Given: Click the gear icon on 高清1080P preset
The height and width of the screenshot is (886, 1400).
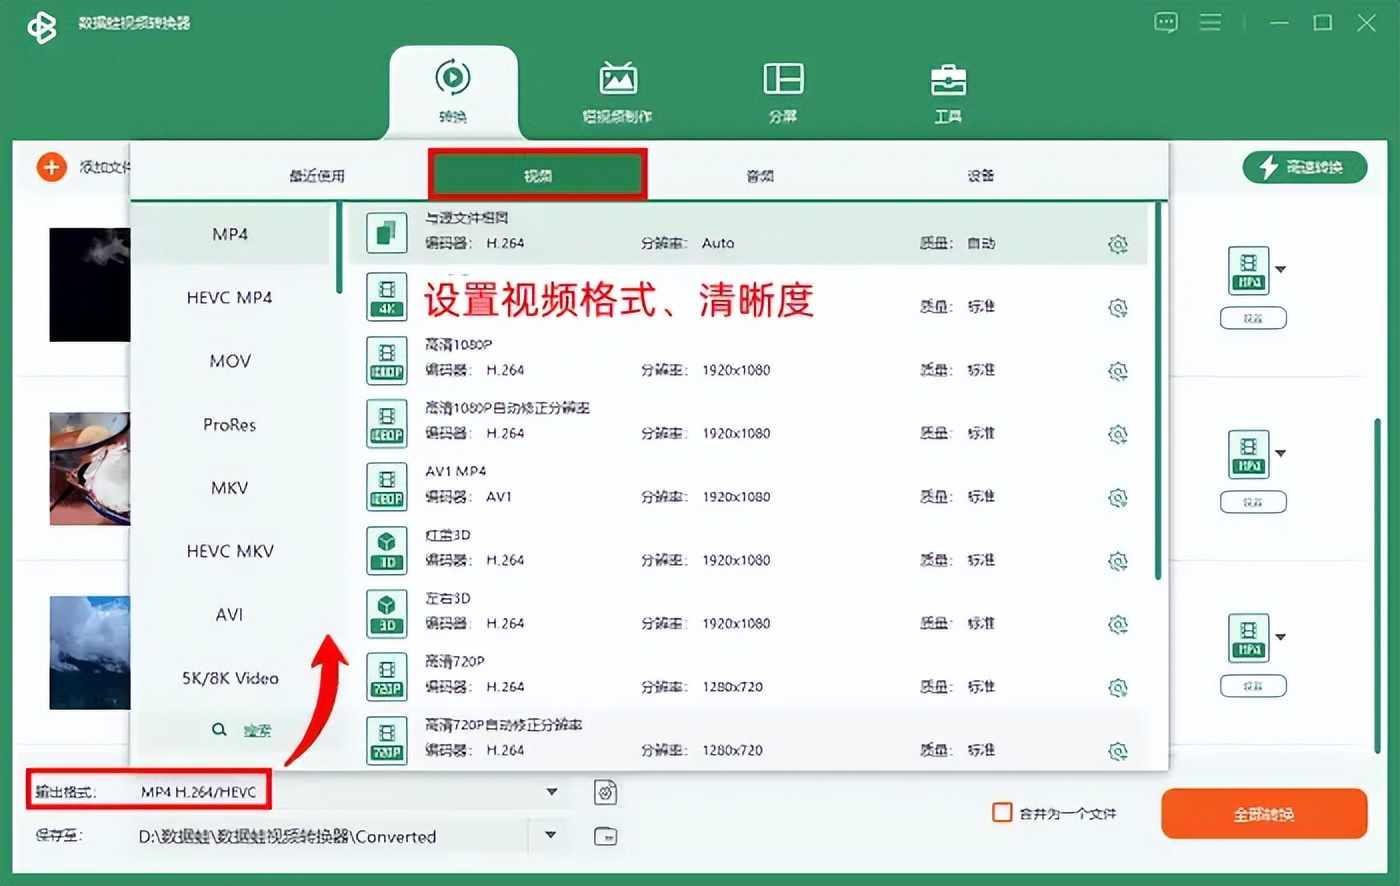Looking at the screenshot, I should coord(1119,370).
